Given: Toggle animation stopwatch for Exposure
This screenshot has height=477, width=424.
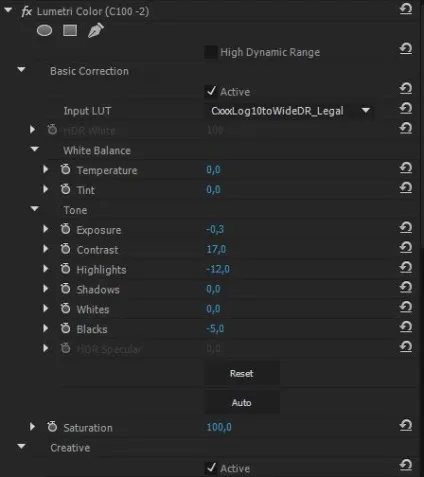Looking at the screenshot, I should (65, 229).
